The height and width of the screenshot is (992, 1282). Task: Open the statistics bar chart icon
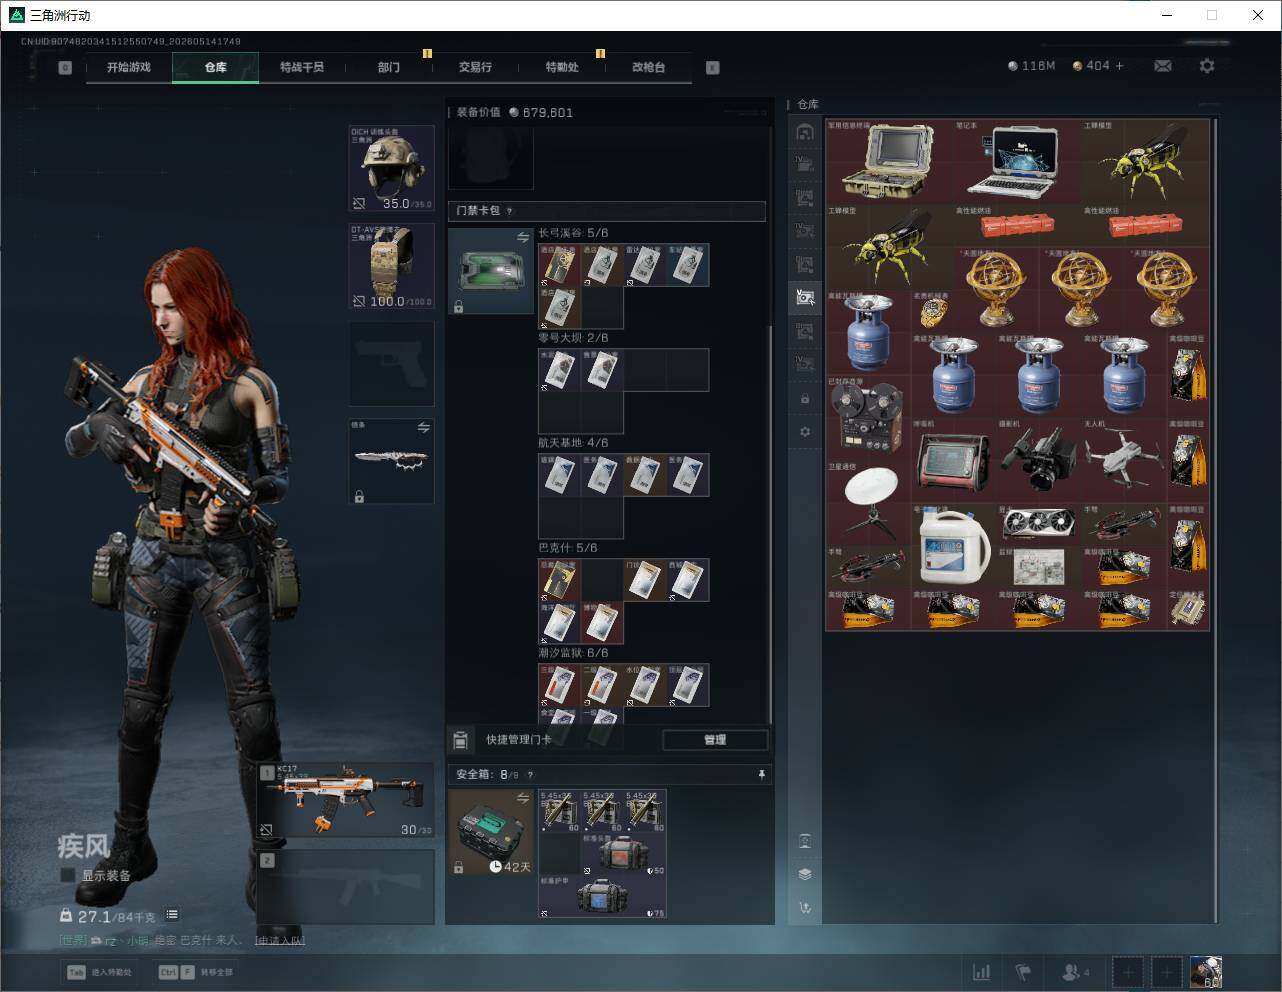pos(982,972)
